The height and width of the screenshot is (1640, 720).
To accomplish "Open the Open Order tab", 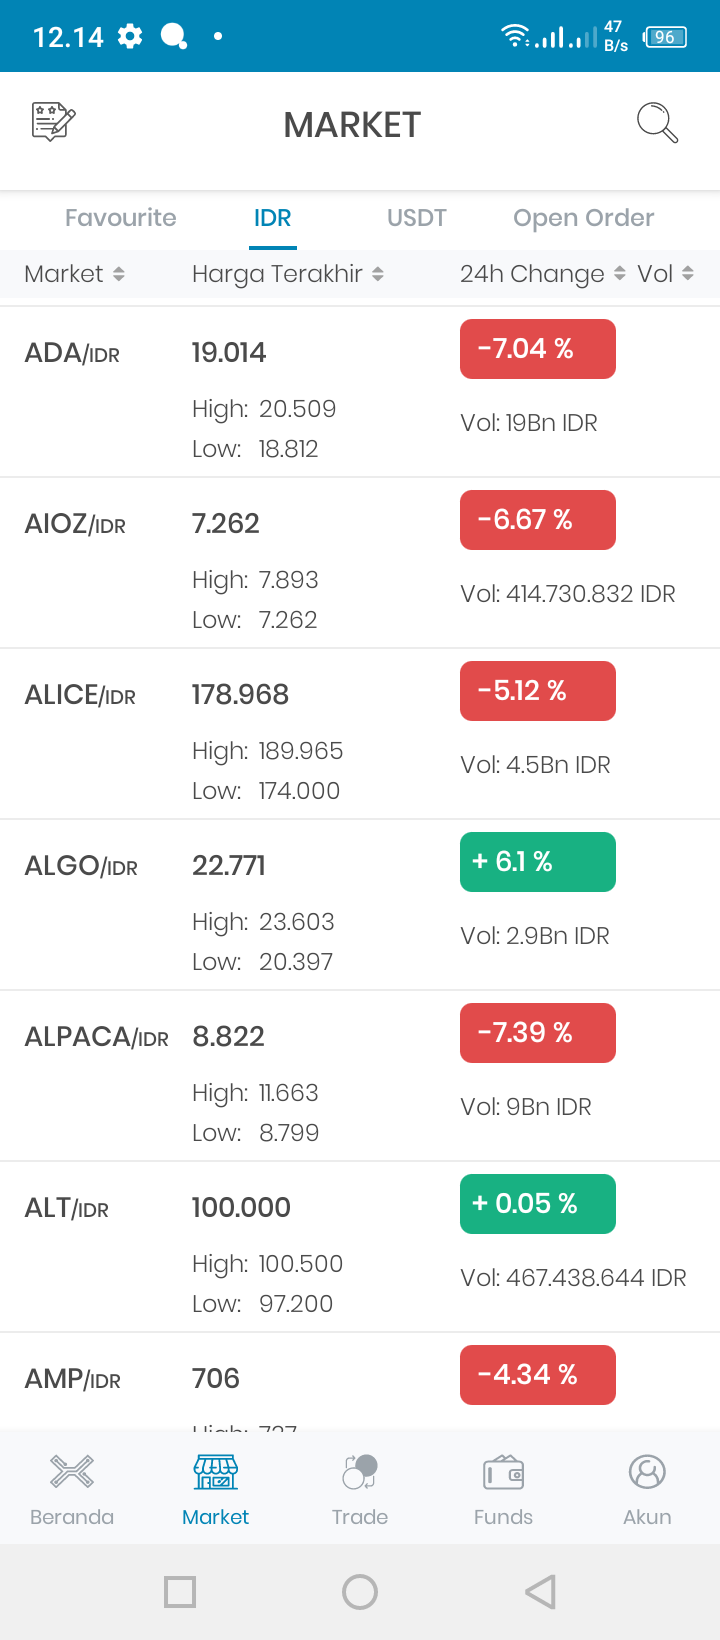I will pos(584,218).
